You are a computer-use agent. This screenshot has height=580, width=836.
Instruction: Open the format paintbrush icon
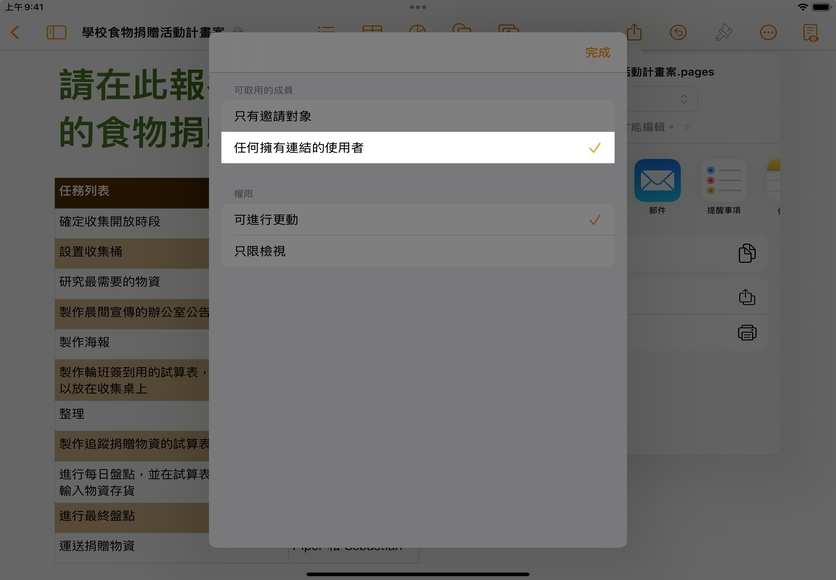click(x=723, y=33)
